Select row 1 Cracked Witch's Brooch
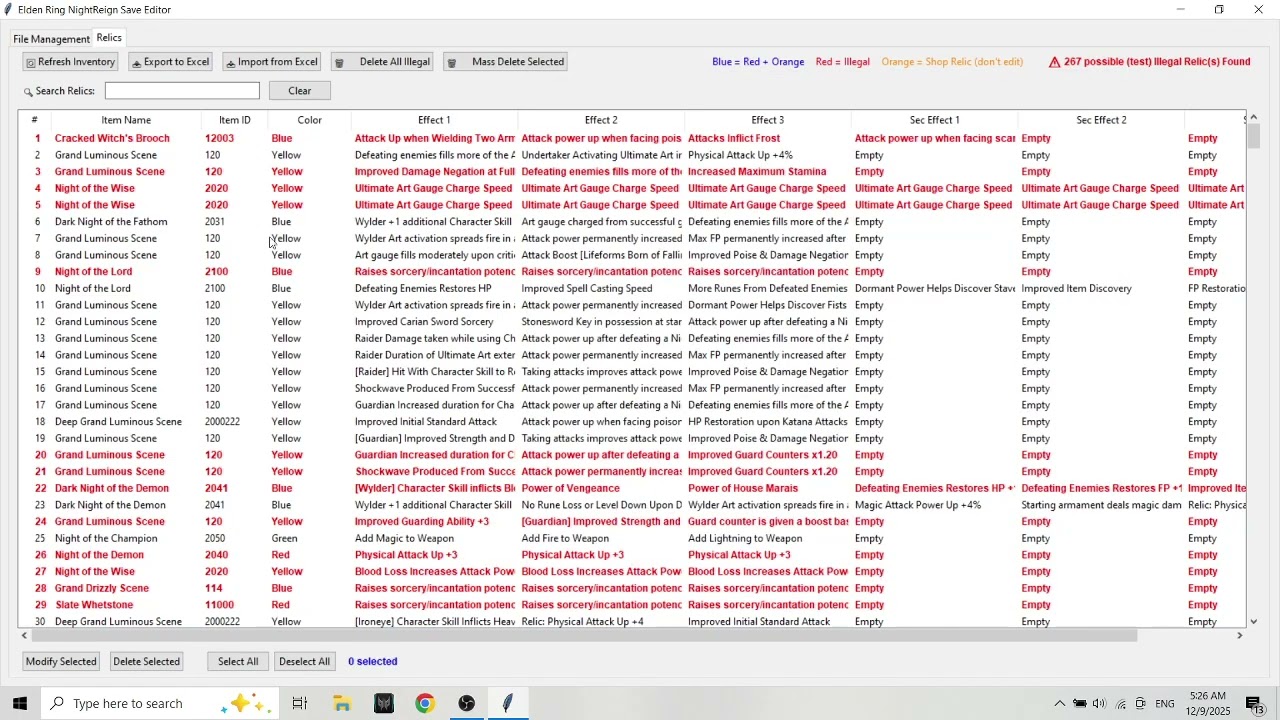The image size is (1280, 720). [632, 139]
